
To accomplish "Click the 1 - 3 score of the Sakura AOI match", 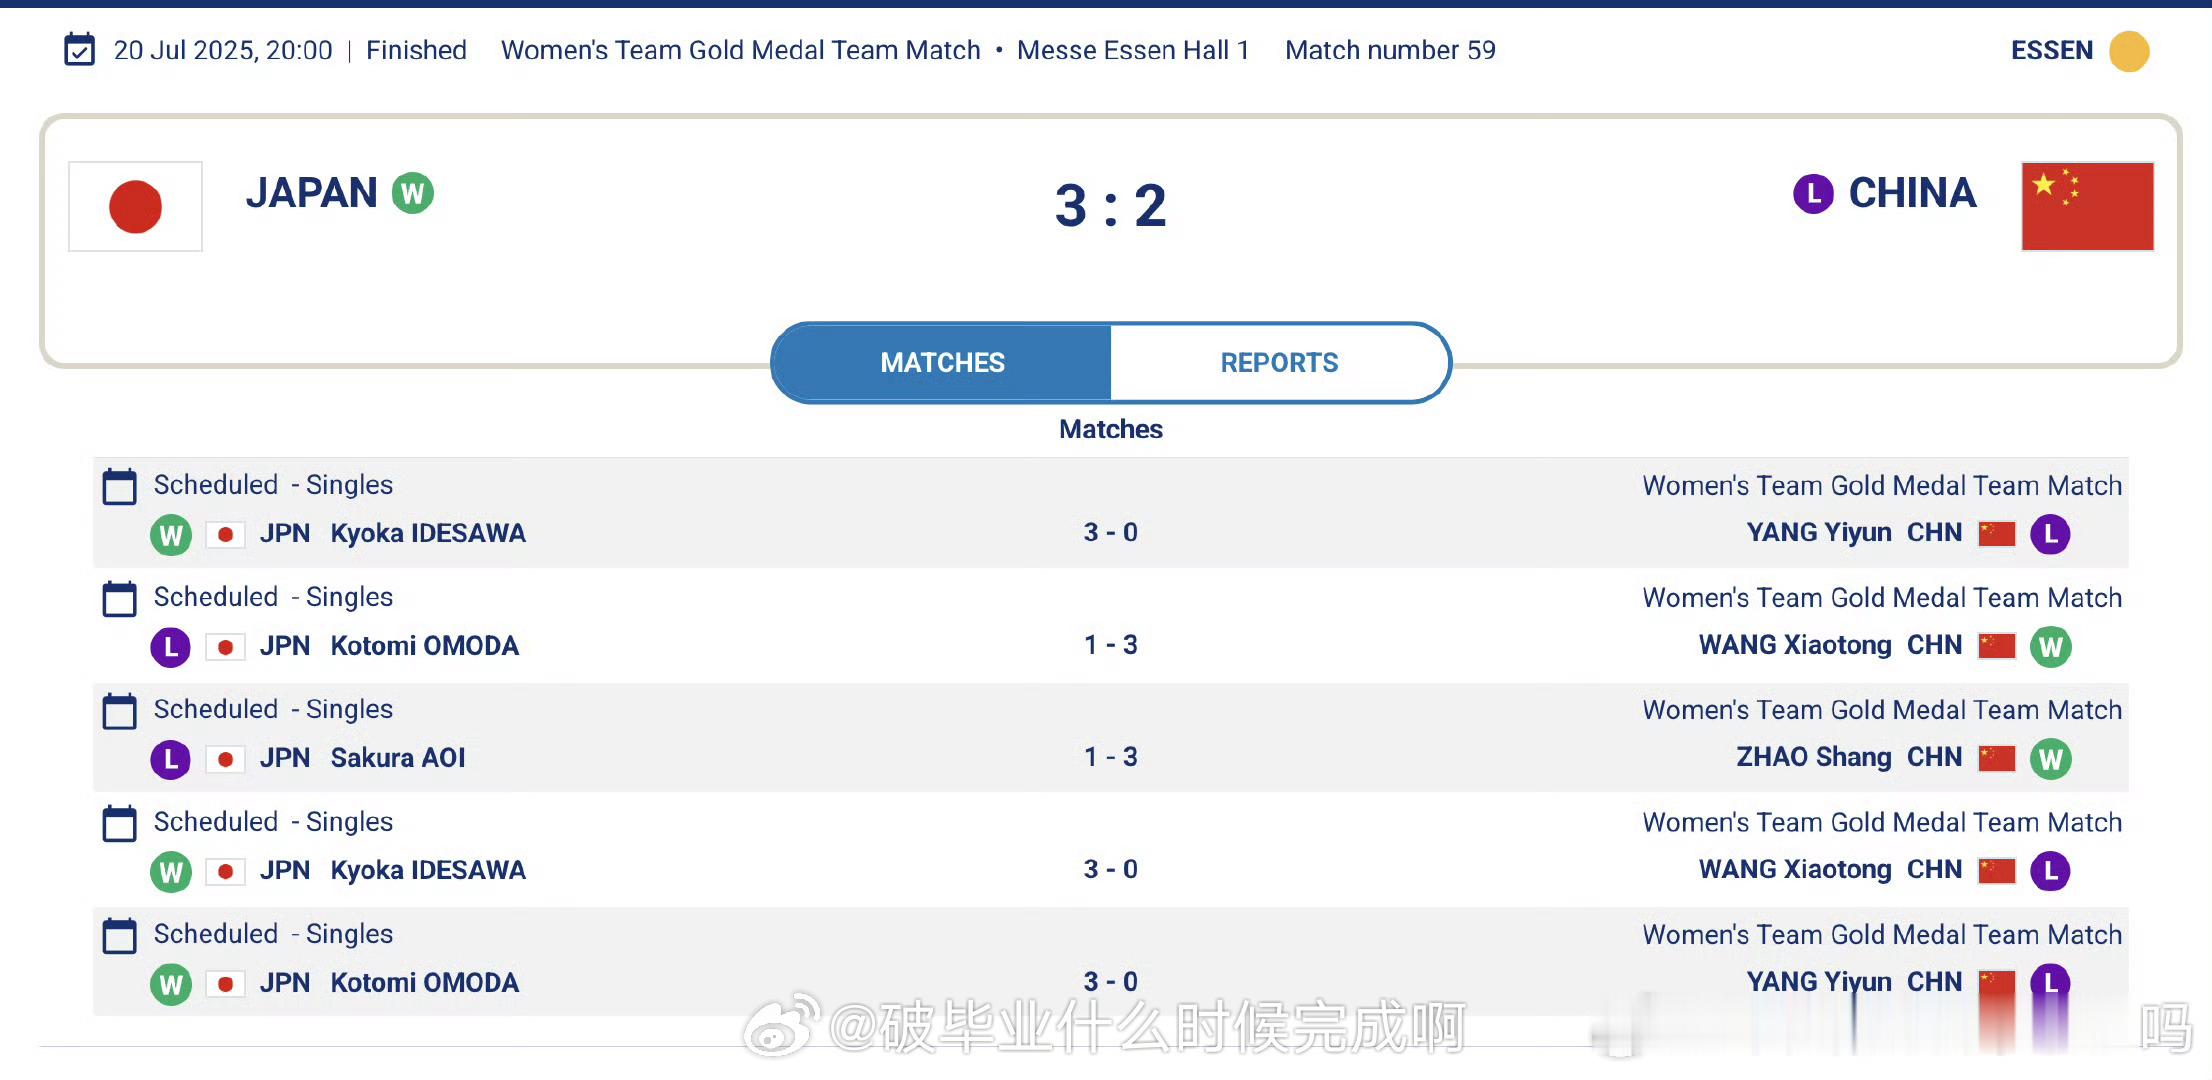I will tap(1110, 757).
